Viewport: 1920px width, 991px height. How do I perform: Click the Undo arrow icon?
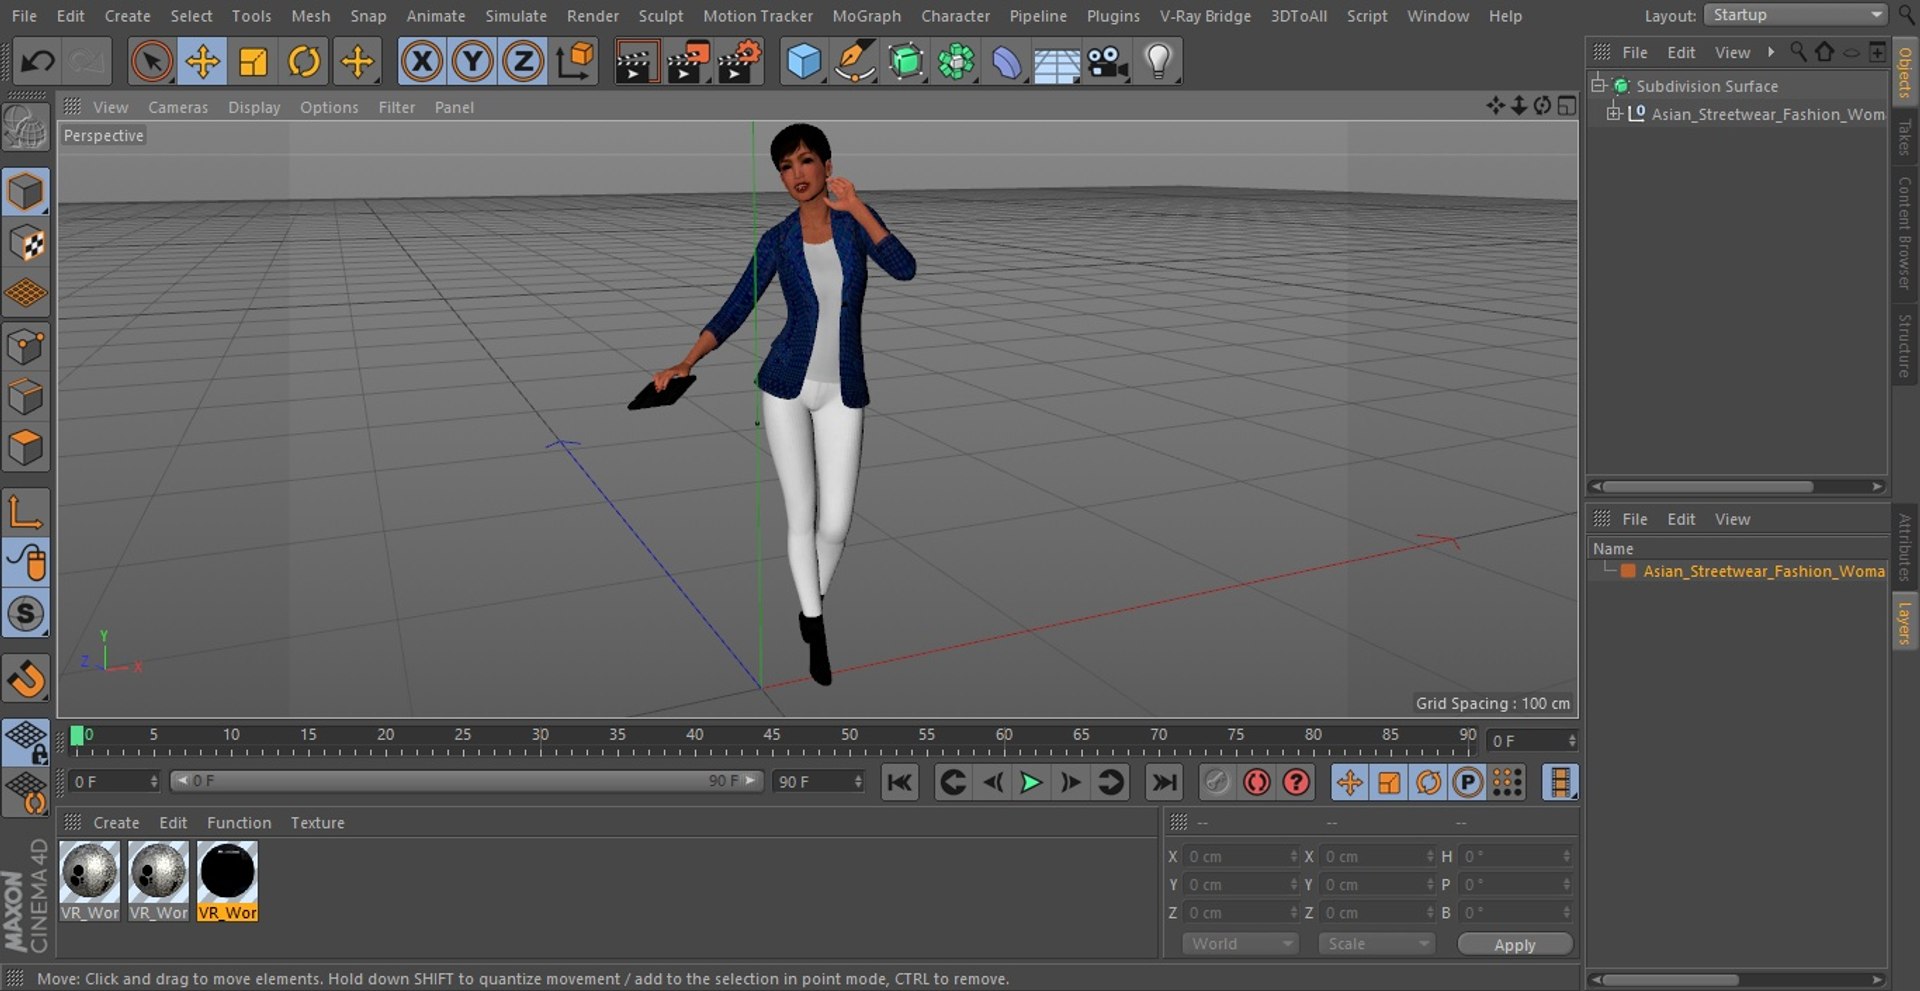[x=38, y=62]
